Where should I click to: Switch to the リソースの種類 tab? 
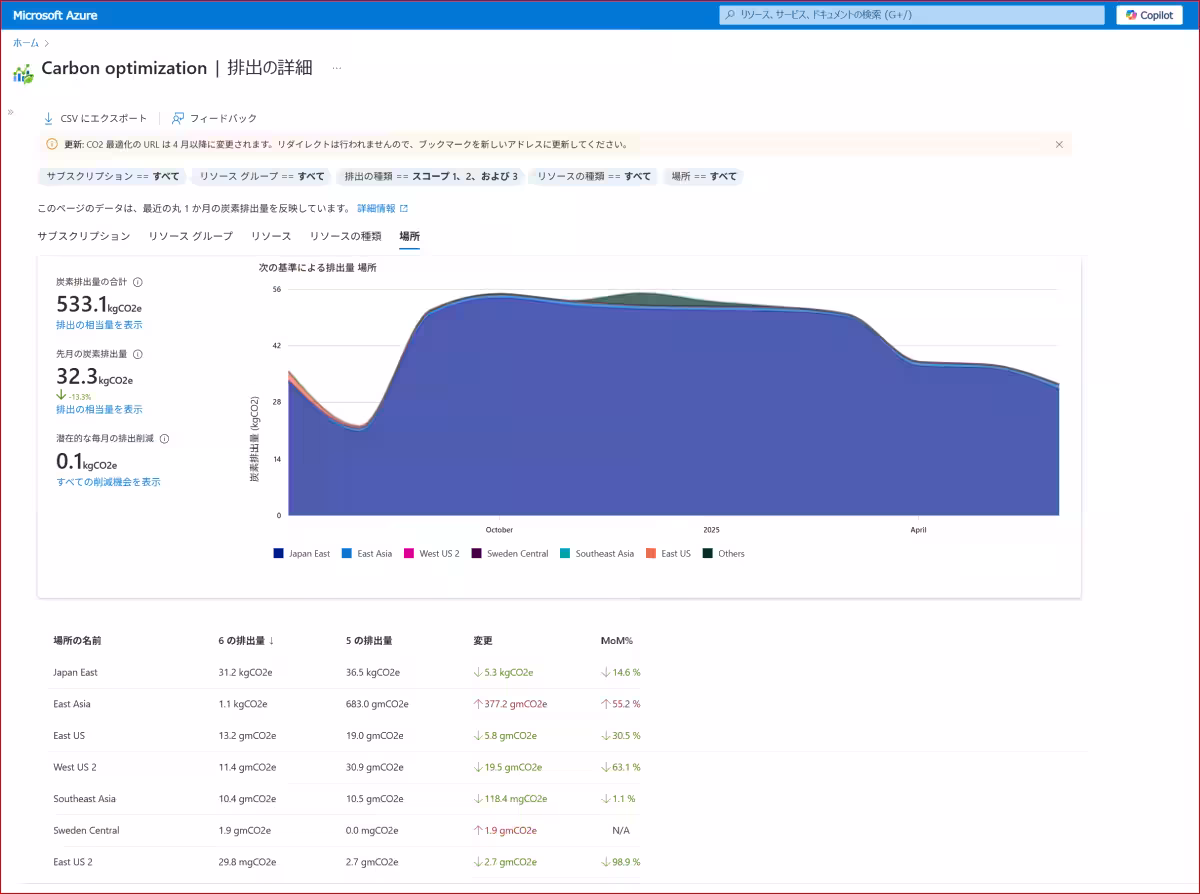tap(345, 236)
